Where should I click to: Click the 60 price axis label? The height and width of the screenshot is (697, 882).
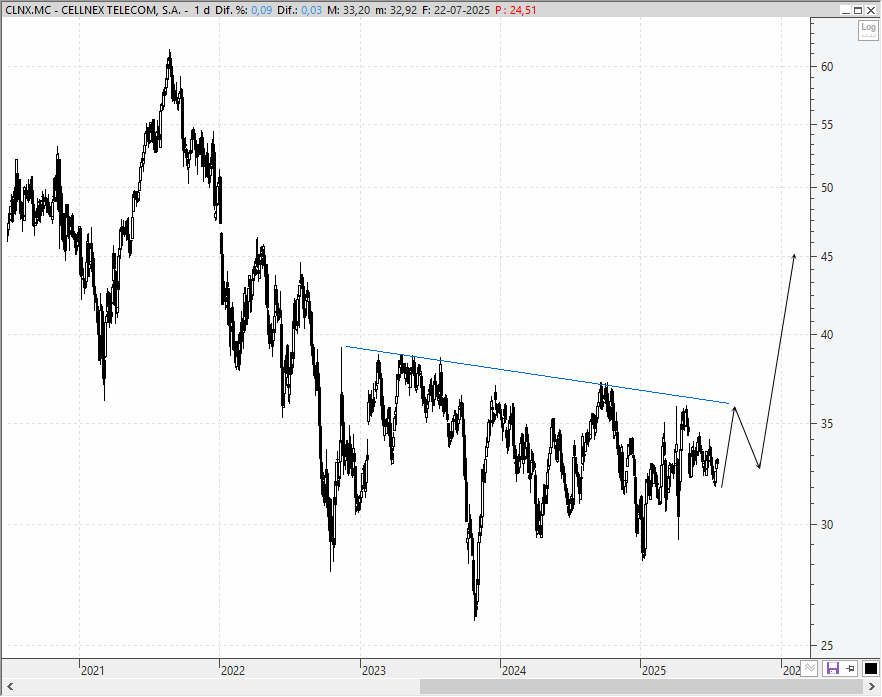[826, 66]
